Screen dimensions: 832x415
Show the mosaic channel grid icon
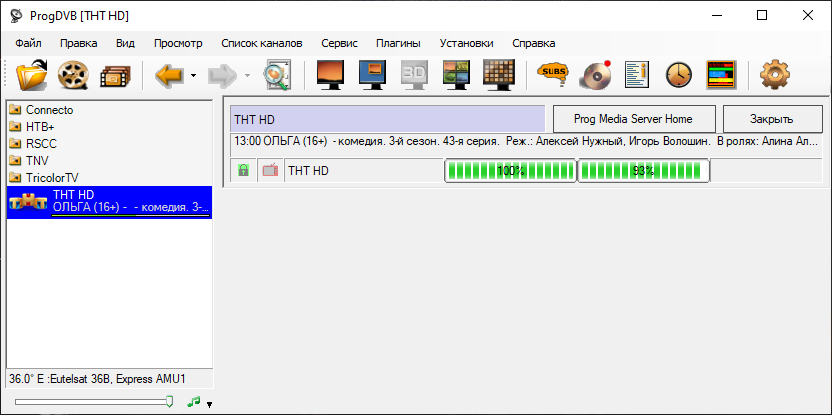pos(499,75)
